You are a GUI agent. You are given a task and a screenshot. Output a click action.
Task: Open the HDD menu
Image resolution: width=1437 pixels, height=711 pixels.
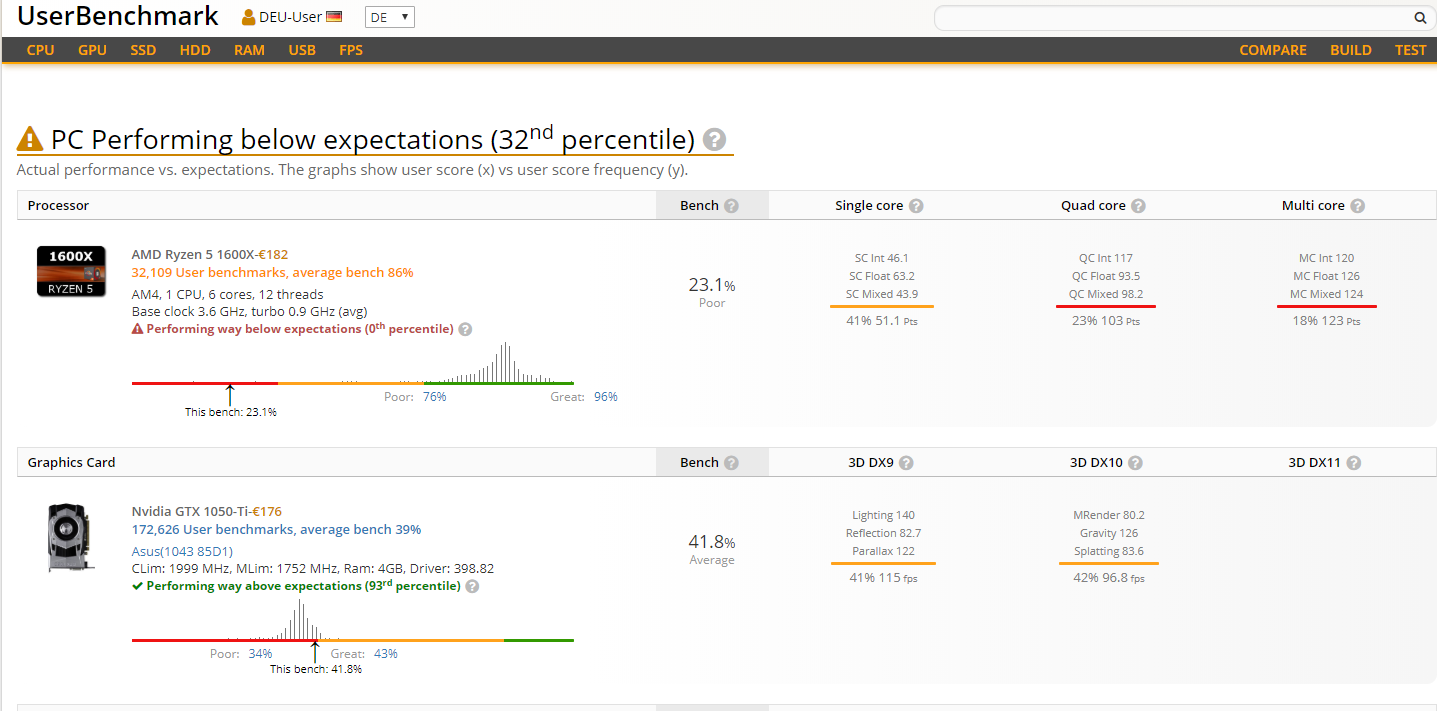(x=195, y=50)
